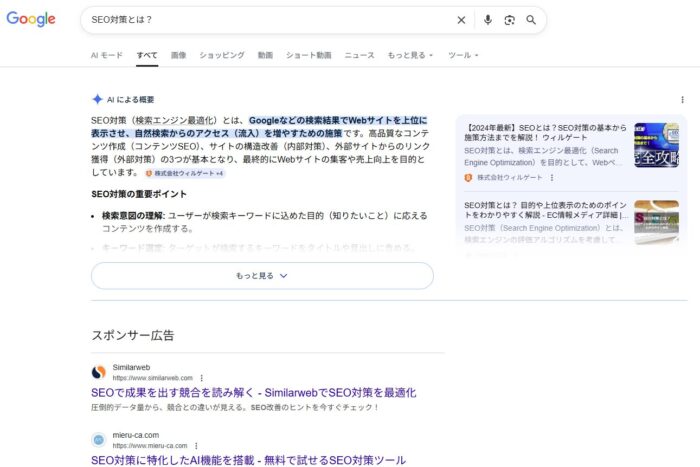Expand AI overview with もっと見る button

tap(262, 276)
